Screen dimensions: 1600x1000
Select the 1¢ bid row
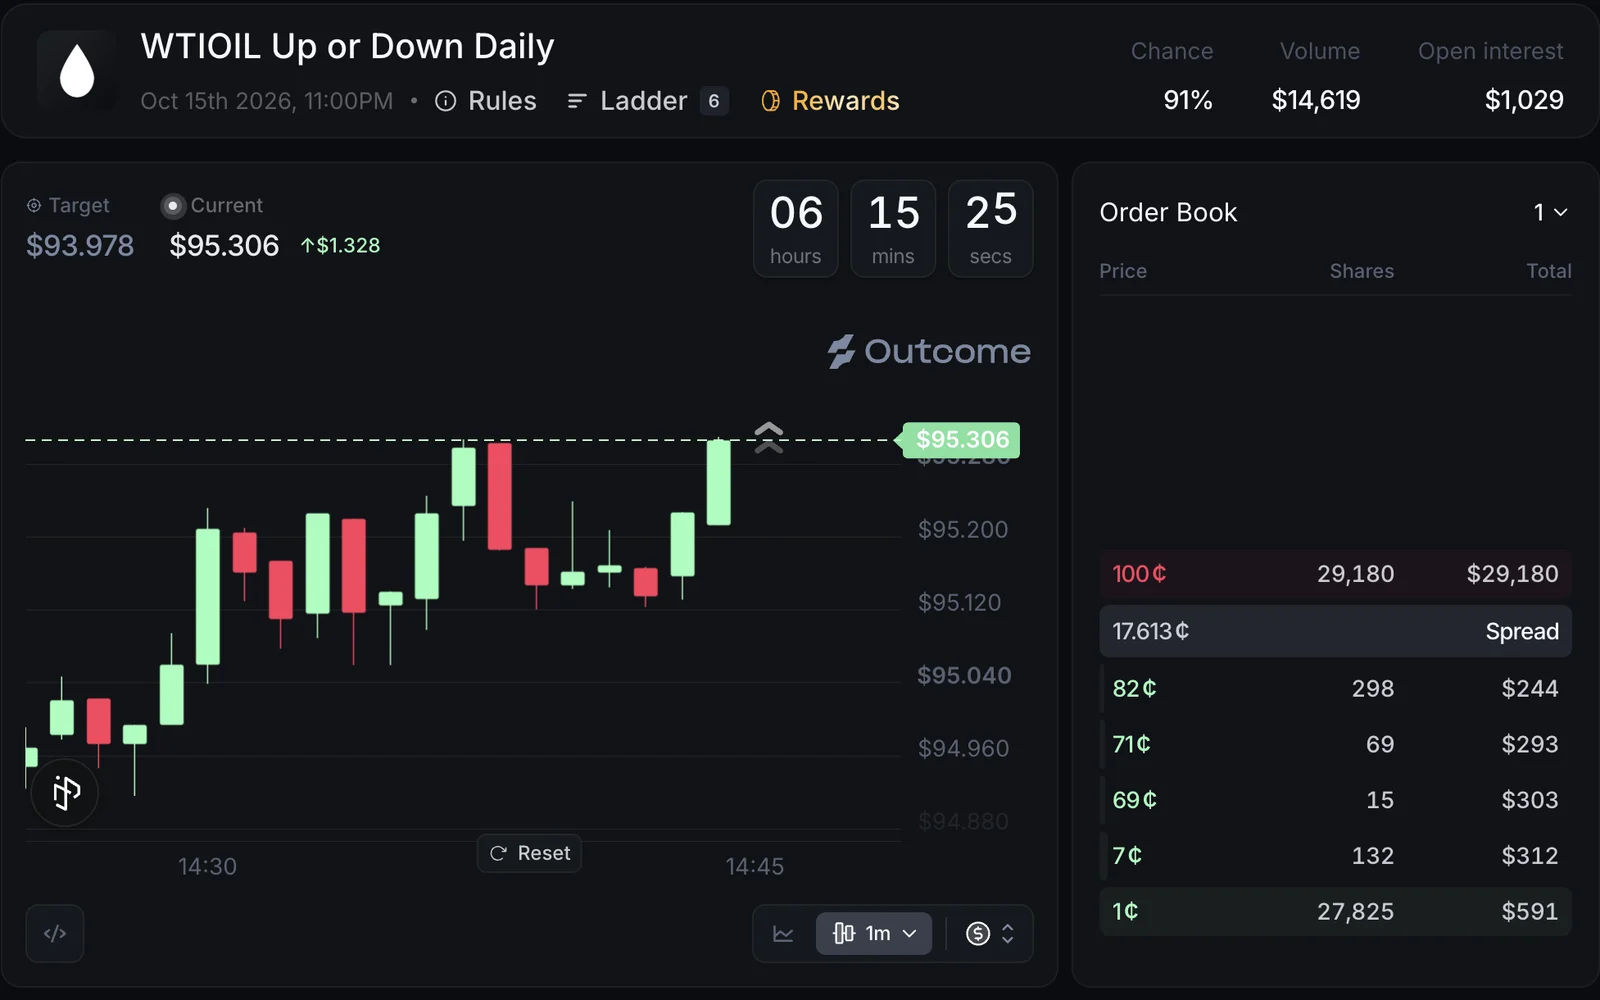point(1335,912)
